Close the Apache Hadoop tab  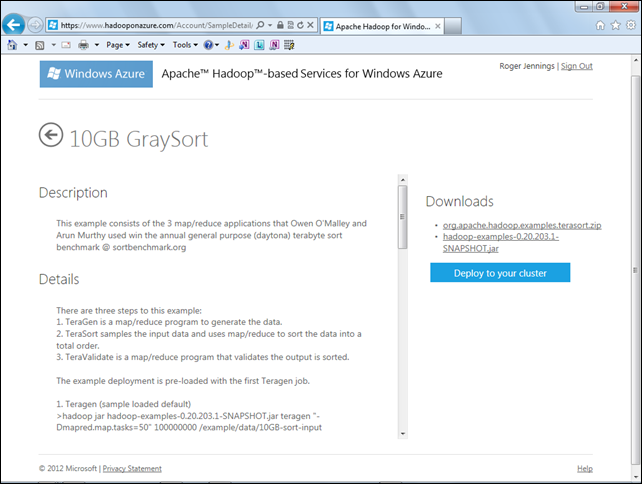coord(438,26)
